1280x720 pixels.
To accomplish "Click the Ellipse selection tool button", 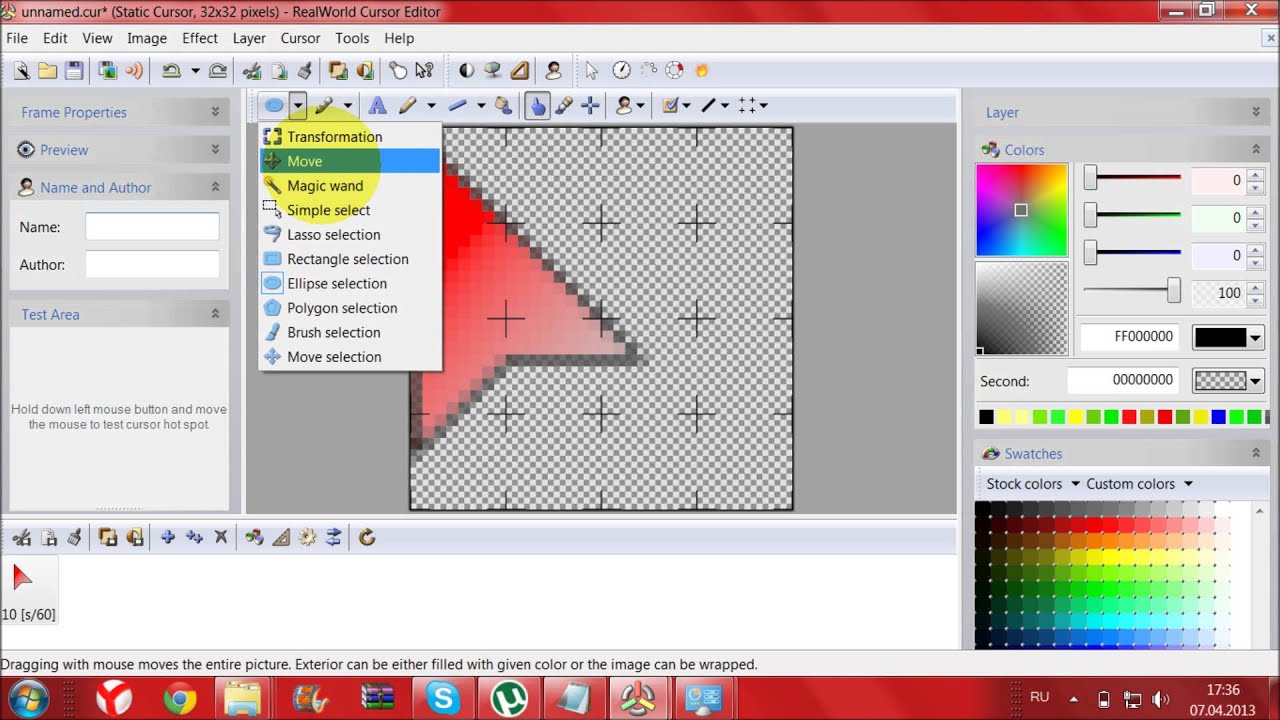I will coord(274,105).
